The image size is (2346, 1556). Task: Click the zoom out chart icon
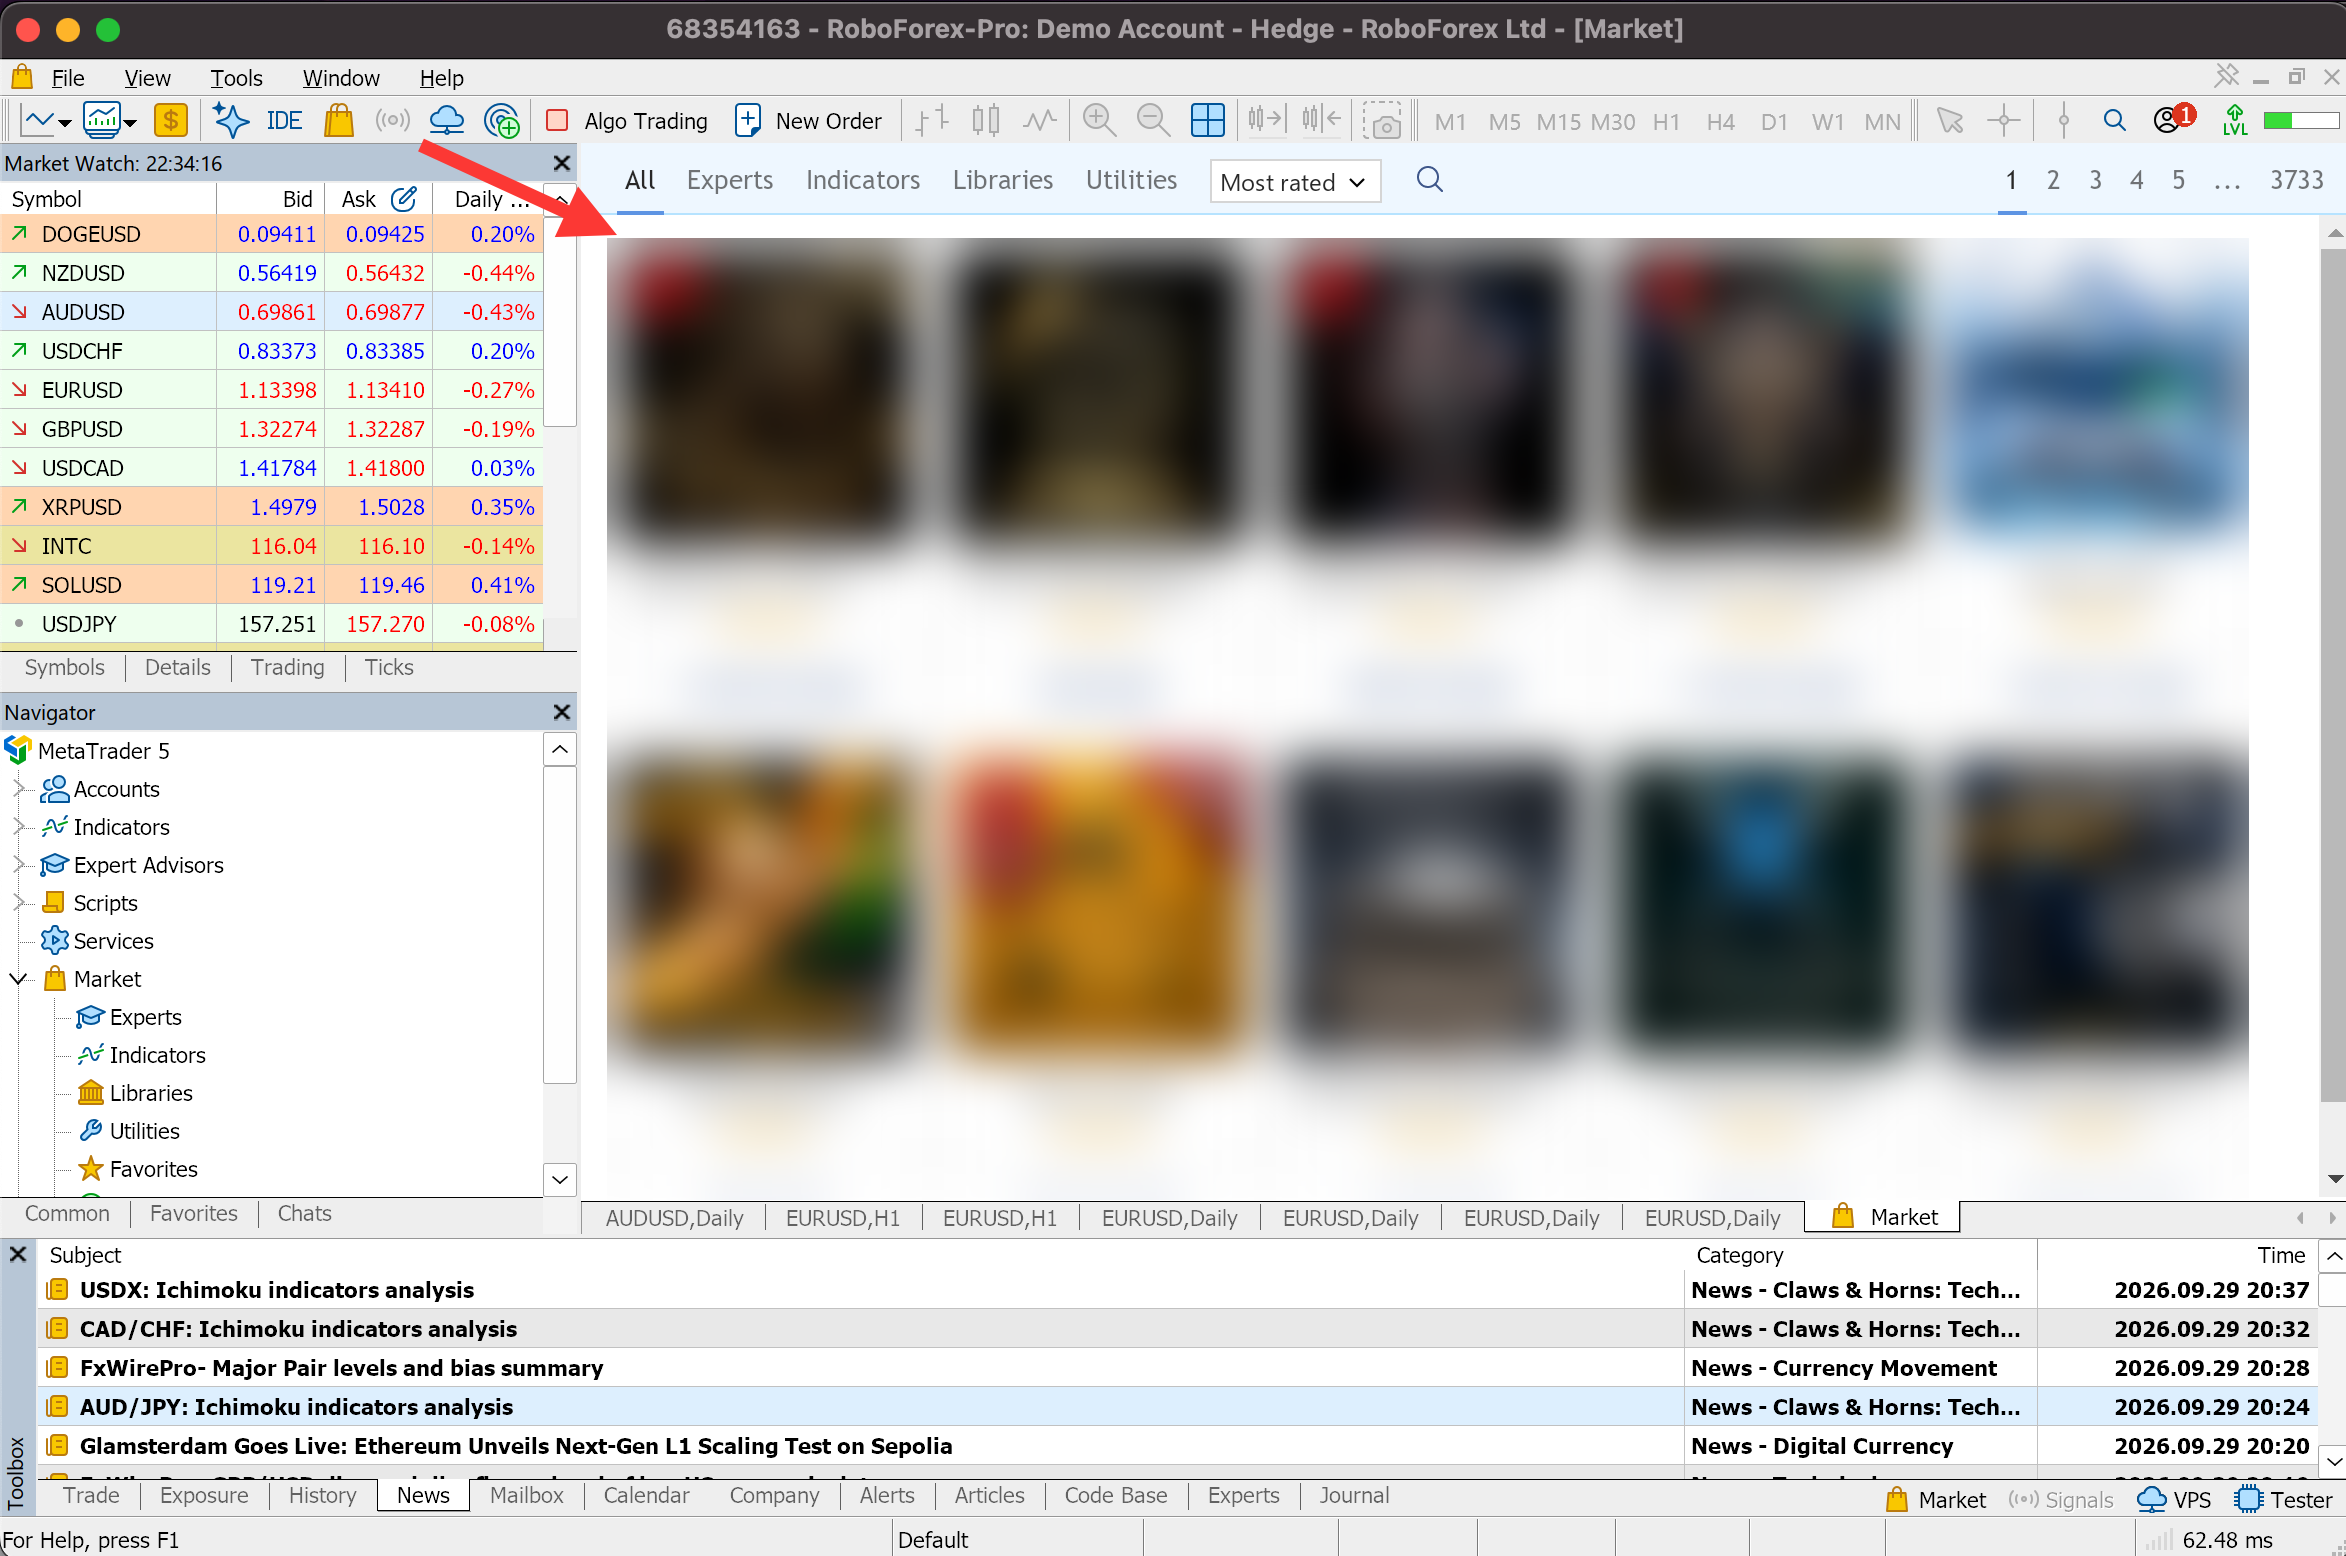pos(1153,121)
